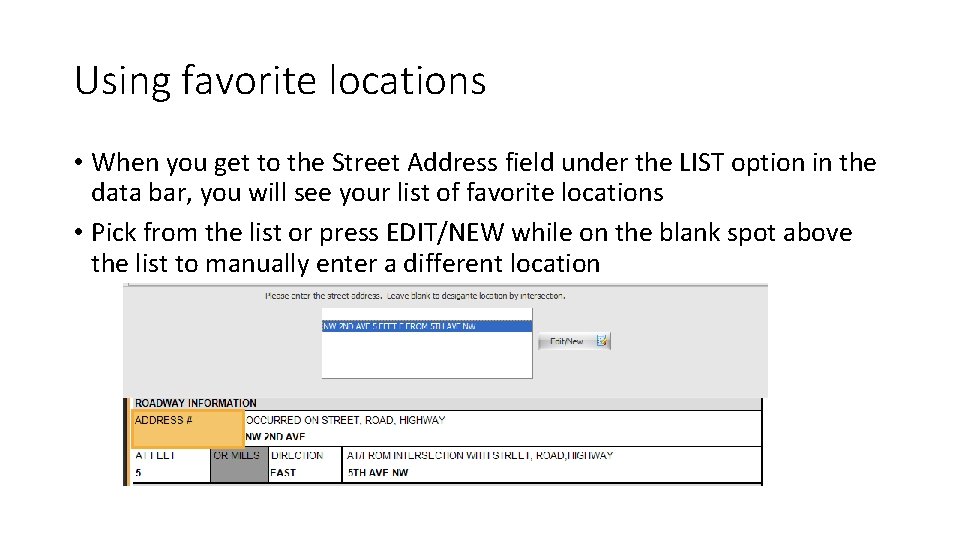960x540 pixels.
Task: Click the OR MILES grey cell
Action: (239, 465)
